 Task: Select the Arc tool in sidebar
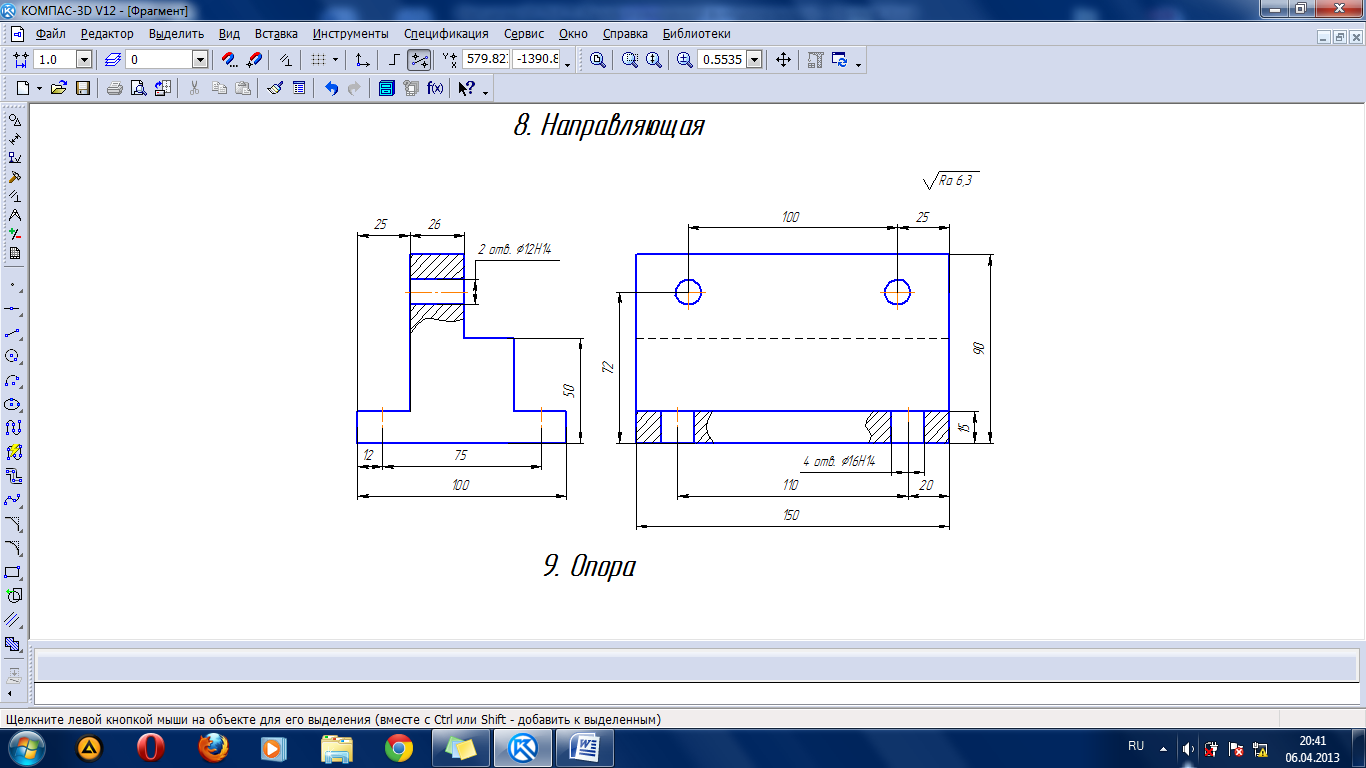14,380
